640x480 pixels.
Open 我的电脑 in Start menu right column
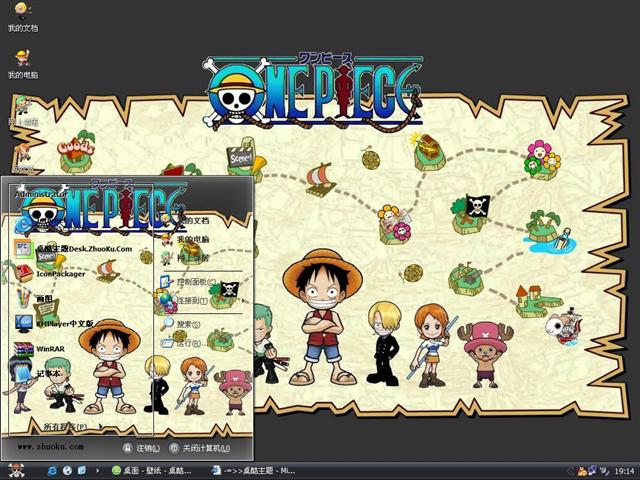185,239
